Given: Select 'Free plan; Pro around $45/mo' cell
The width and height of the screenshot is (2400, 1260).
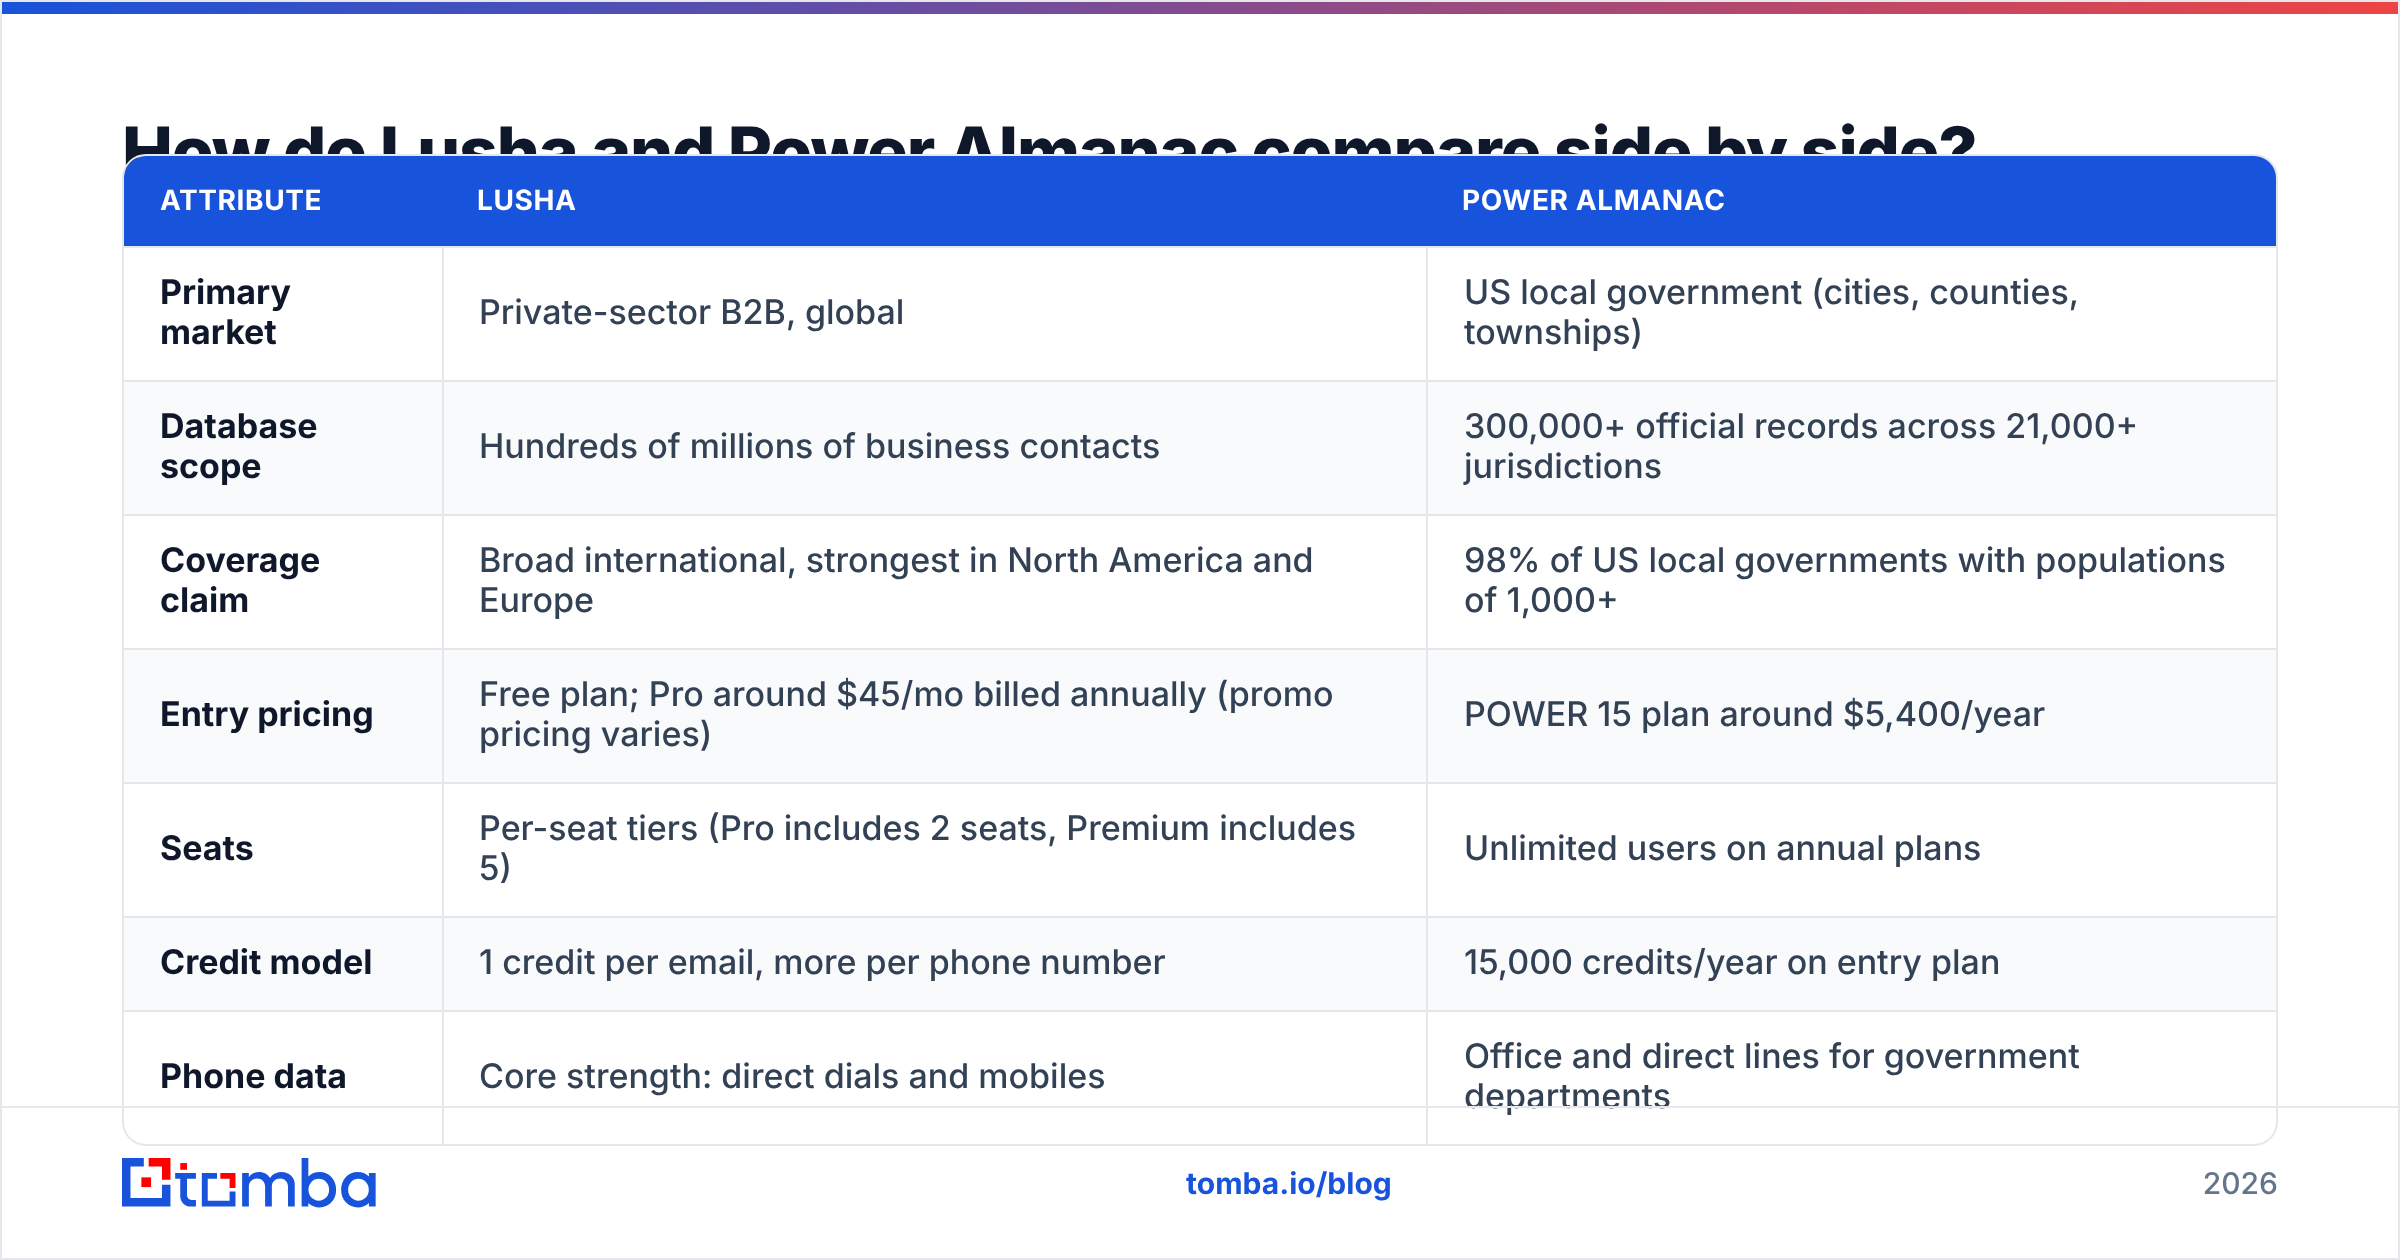Looking at the screenshot, I should pos(935,715).
